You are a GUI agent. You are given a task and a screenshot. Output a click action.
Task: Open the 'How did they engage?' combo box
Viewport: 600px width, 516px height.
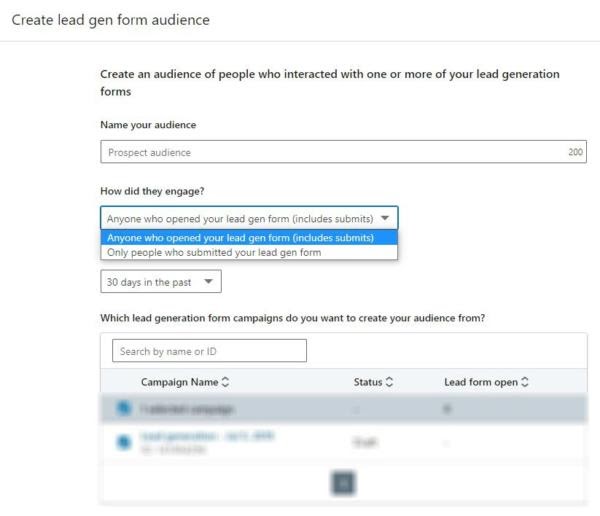click(x=249, y=218)
